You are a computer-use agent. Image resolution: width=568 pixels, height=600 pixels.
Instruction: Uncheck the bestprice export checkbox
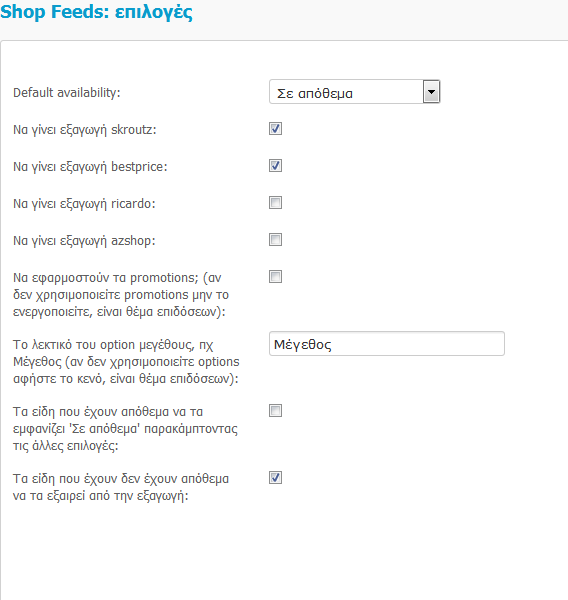[276, 166]
